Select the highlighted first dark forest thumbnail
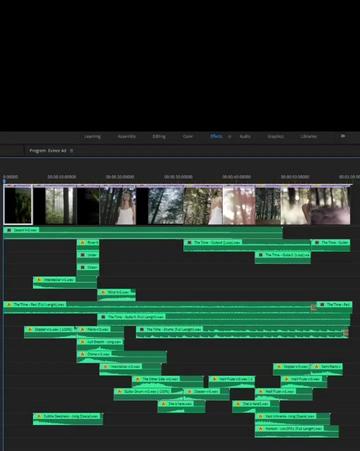360x451 pixels. 18,205
